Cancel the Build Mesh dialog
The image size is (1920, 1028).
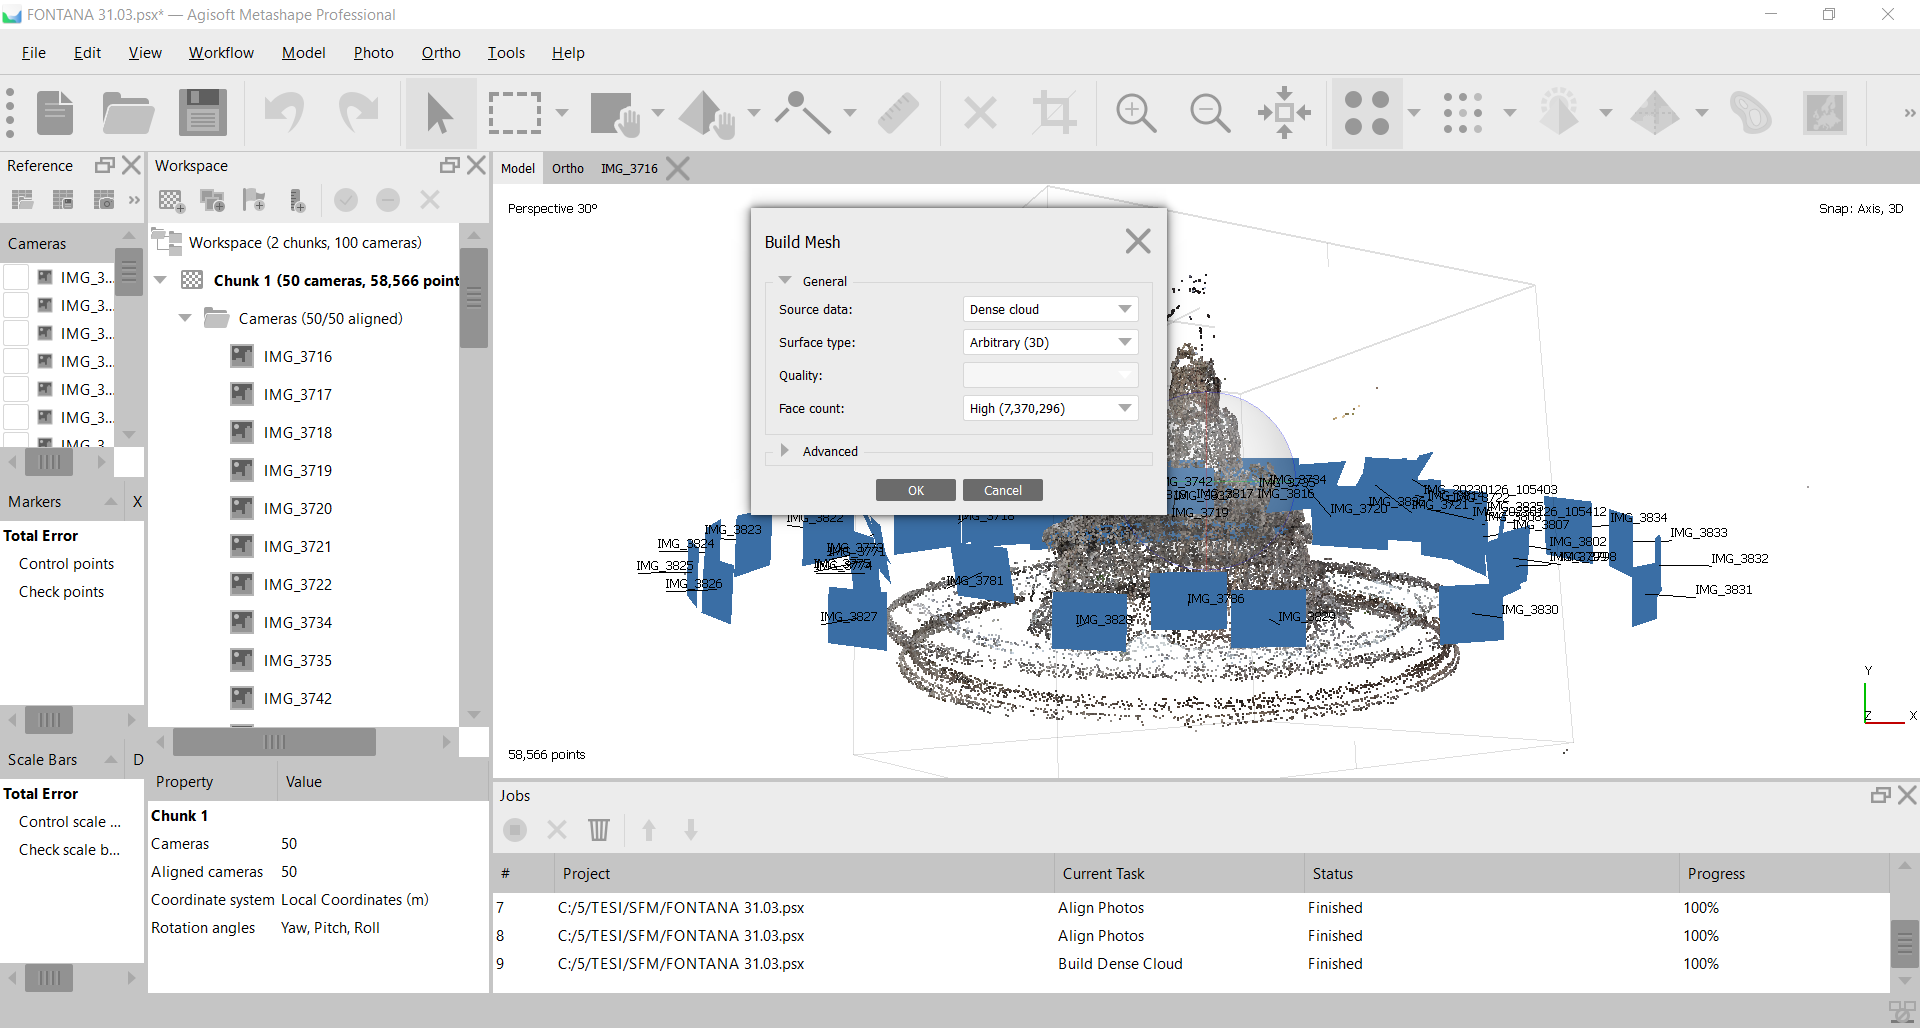pos(1002,490)
